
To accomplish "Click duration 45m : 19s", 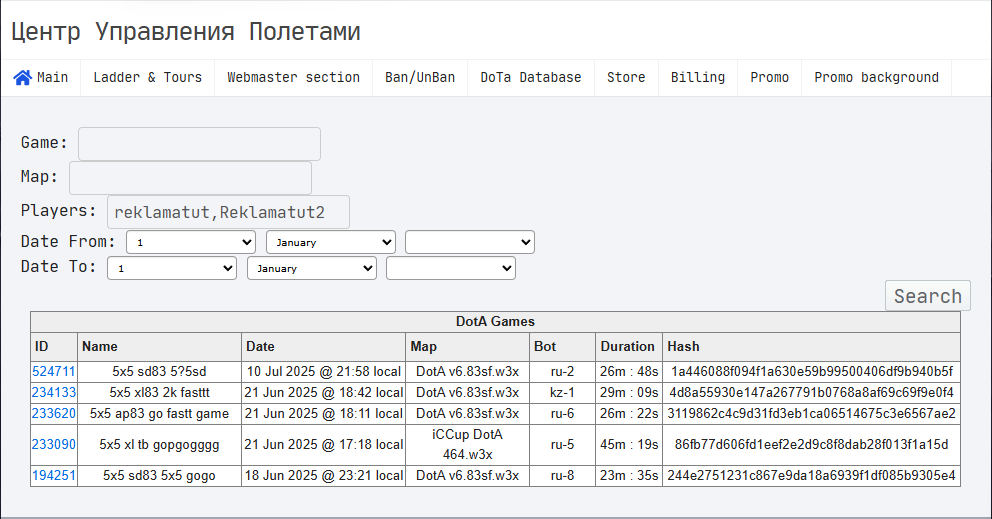I will pyautogui.click(x=629, y=444).
